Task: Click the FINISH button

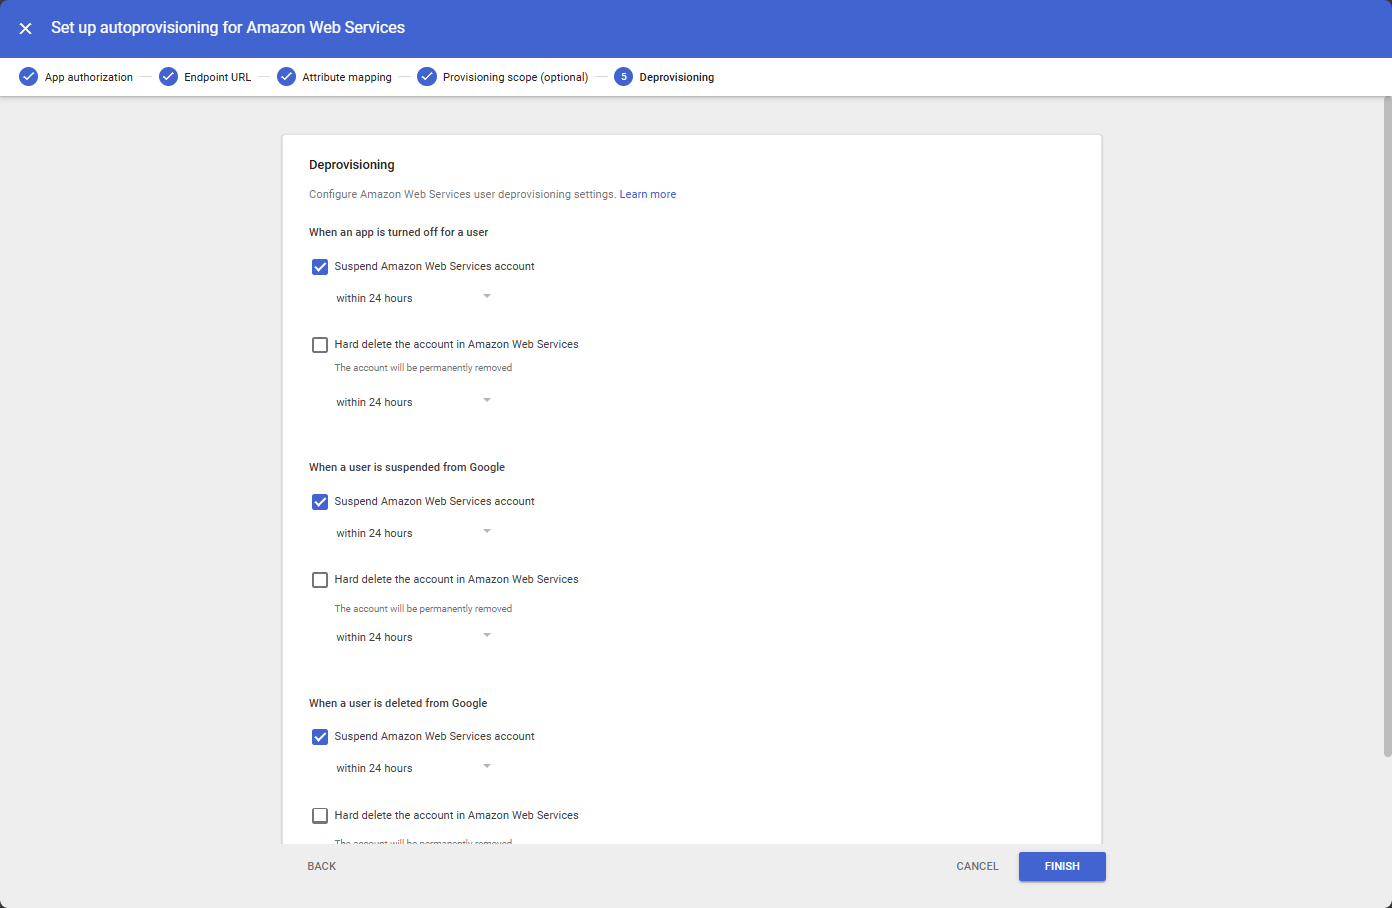Action: tap(1062, 867)
